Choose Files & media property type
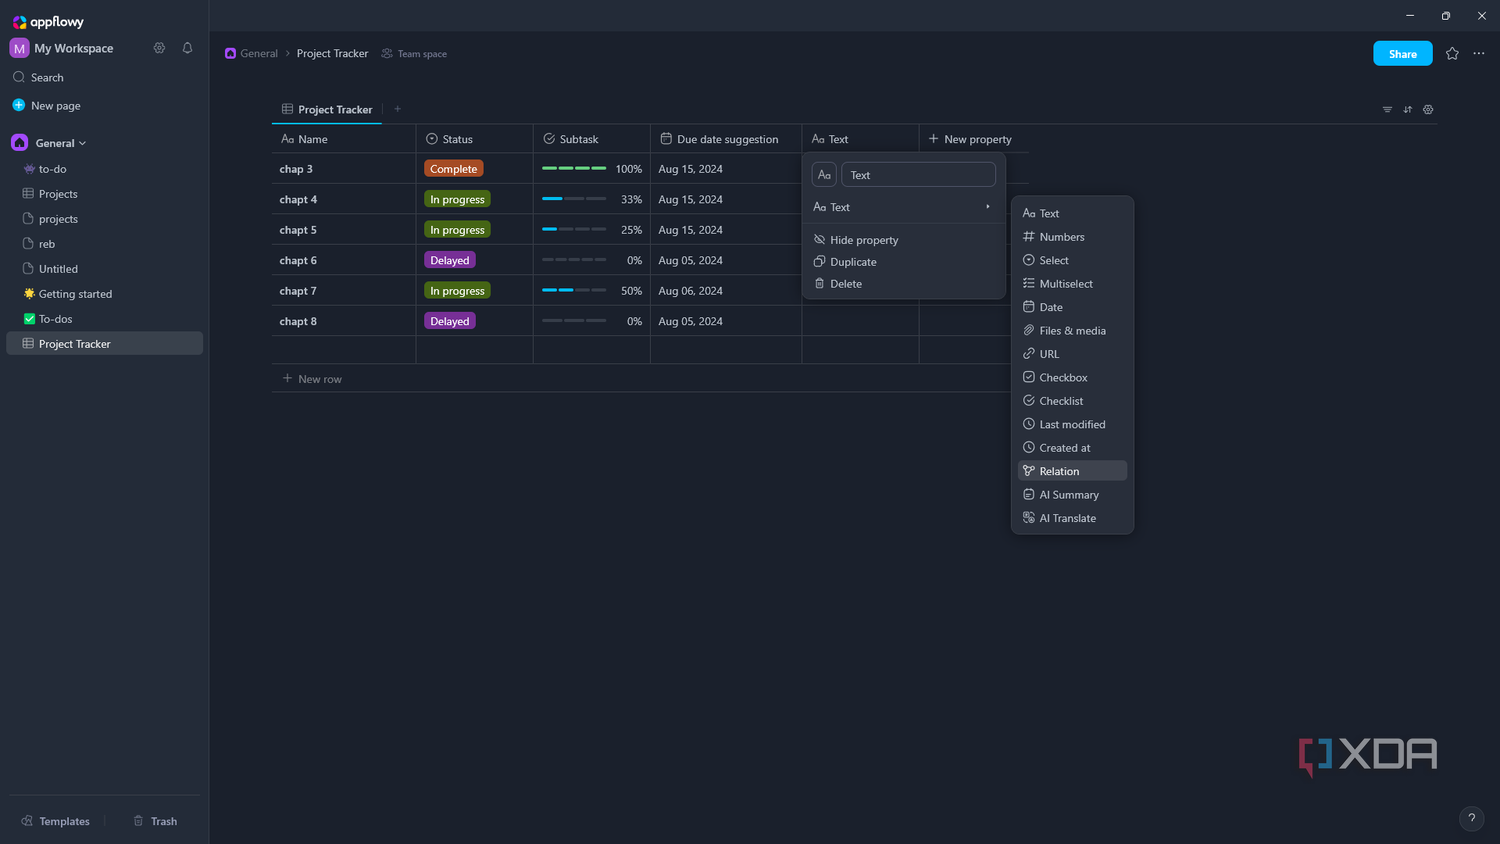The height and width of the screenshot is (844, 1500). [x=1072, y=331]
